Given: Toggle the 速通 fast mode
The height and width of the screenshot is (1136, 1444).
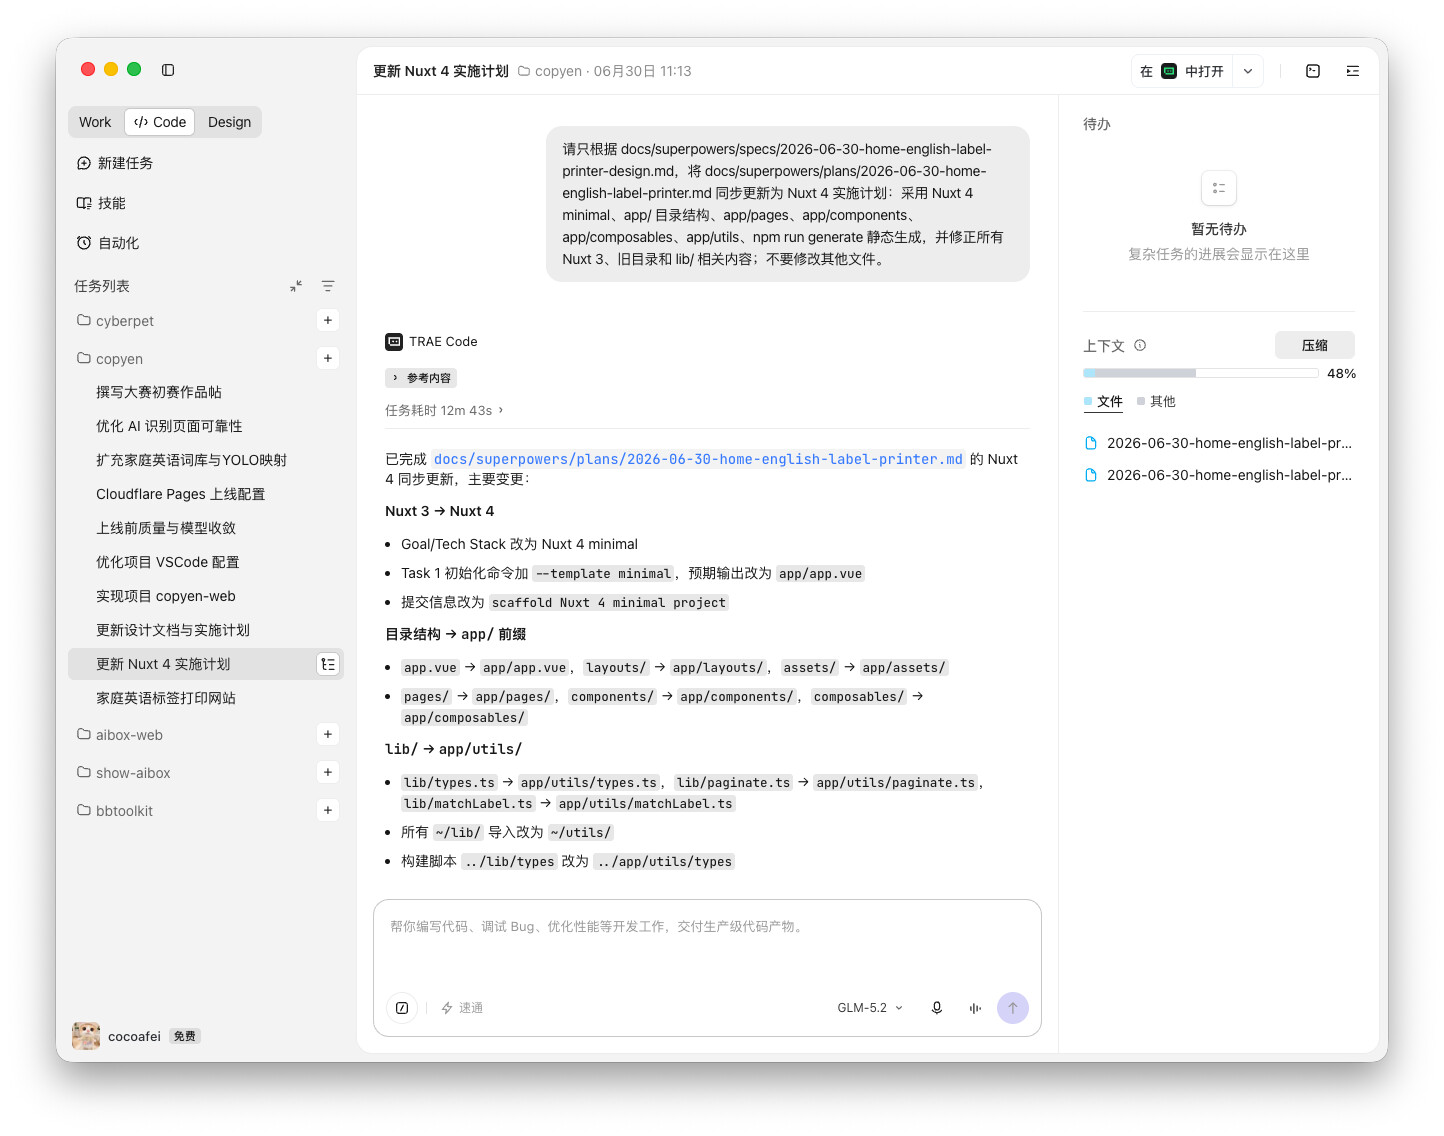Looking at the screenshot, I should click(462, 1008).
